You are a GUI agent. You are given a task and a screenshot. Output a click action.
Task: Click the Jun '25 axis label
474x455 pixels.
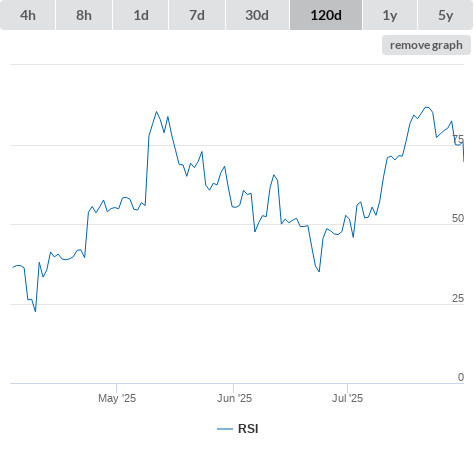[x=234, y=398]
